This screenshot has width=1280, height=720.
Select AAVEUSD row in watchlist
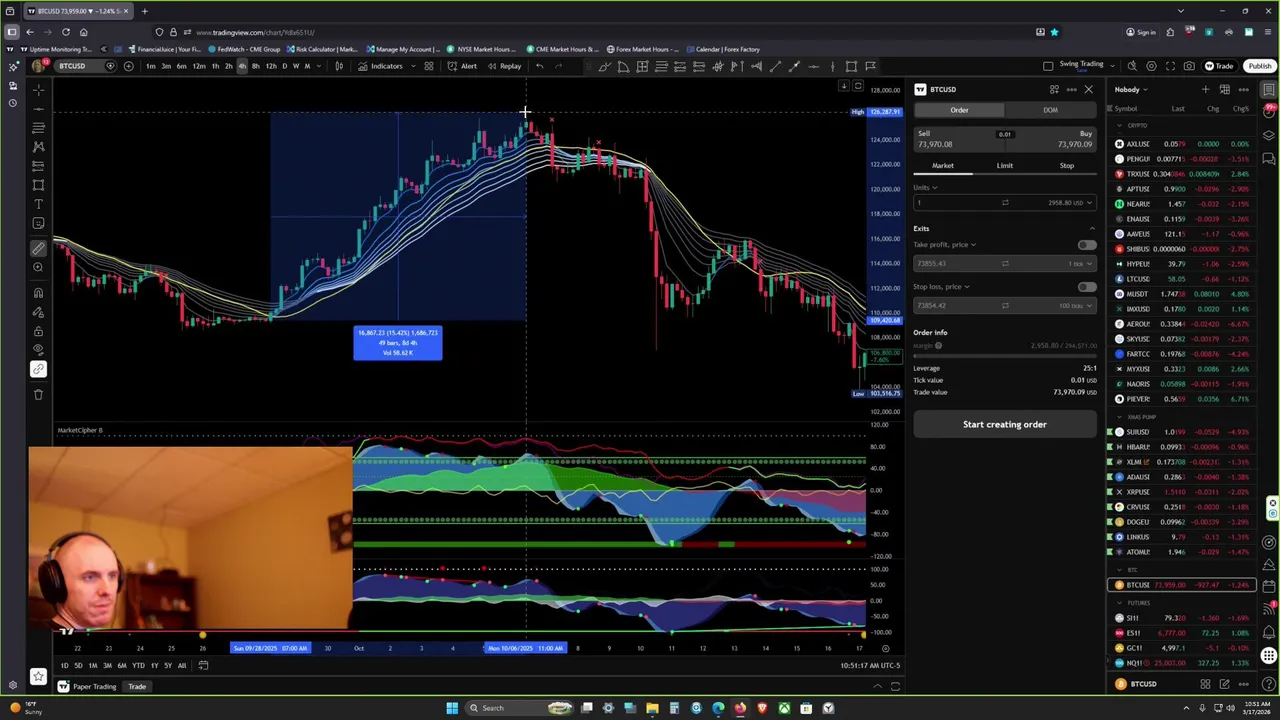pos(1182,234)
